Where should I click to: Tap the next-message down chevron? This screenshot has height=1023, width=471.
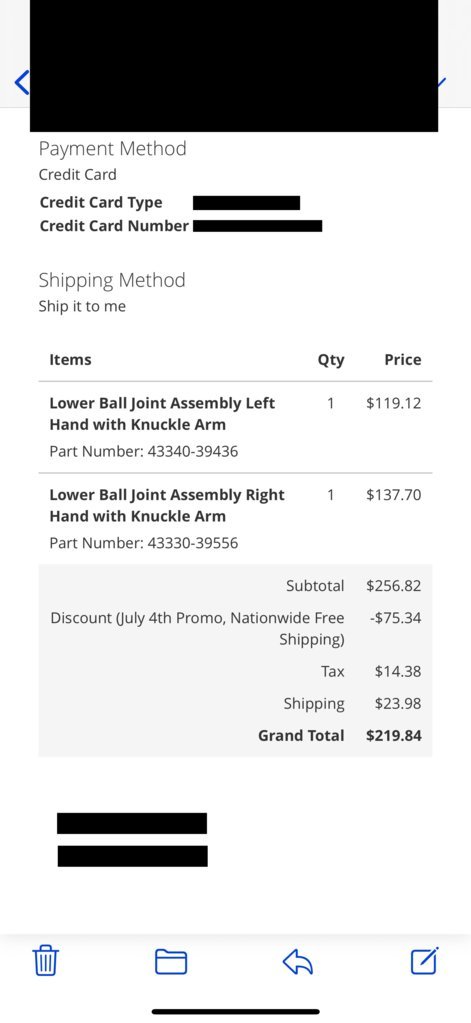(x=442, y=83)
